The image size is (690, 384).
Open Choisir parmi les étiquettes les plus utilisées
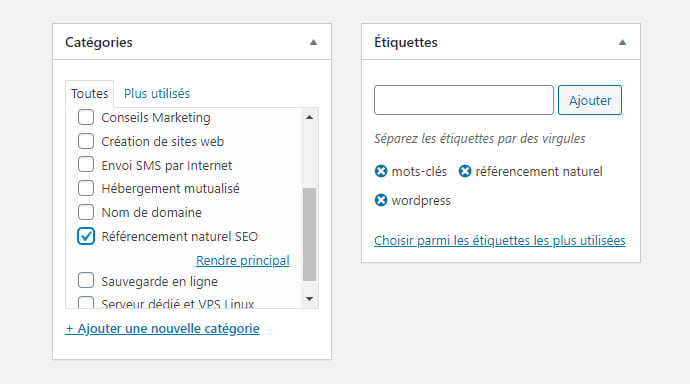click(x=499, y=241)
